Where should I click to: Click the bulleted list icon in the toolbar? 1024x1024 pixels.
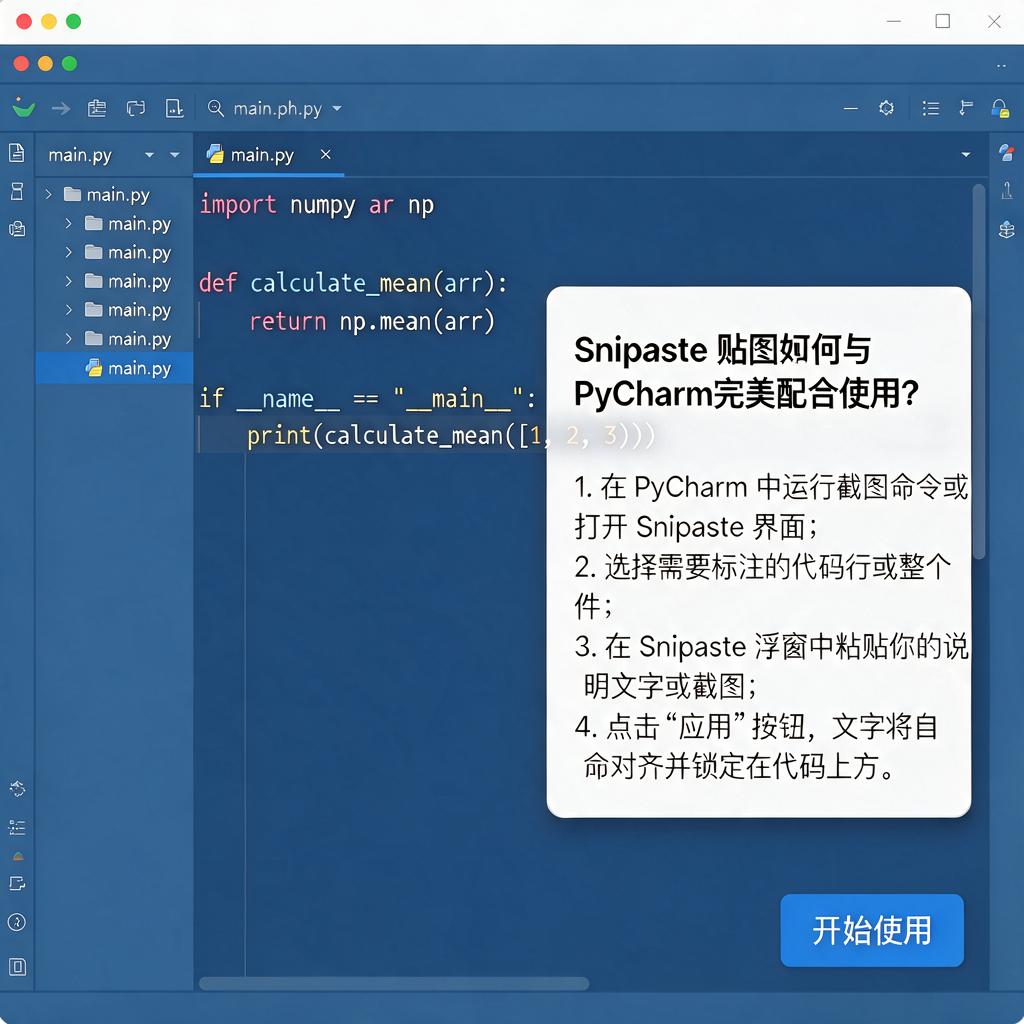(931, 108)
